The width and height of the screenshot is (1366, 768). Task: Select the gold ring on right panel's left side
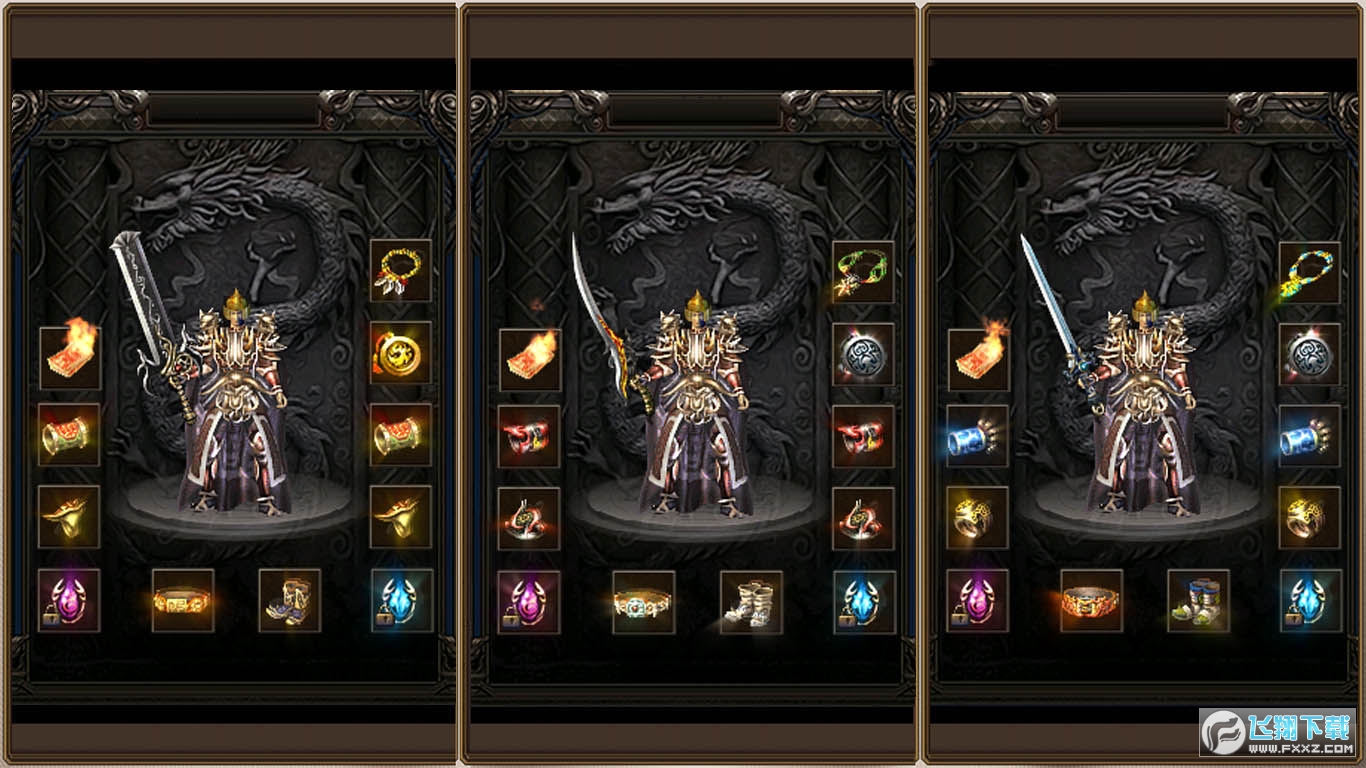tap(978, 518)
